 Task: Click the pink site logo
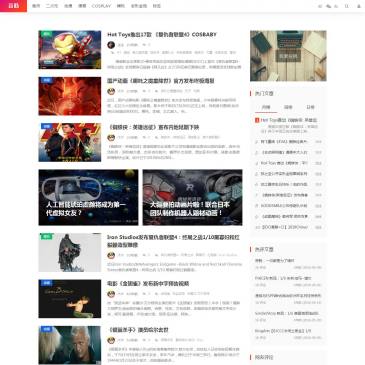[x=13, y=6]
